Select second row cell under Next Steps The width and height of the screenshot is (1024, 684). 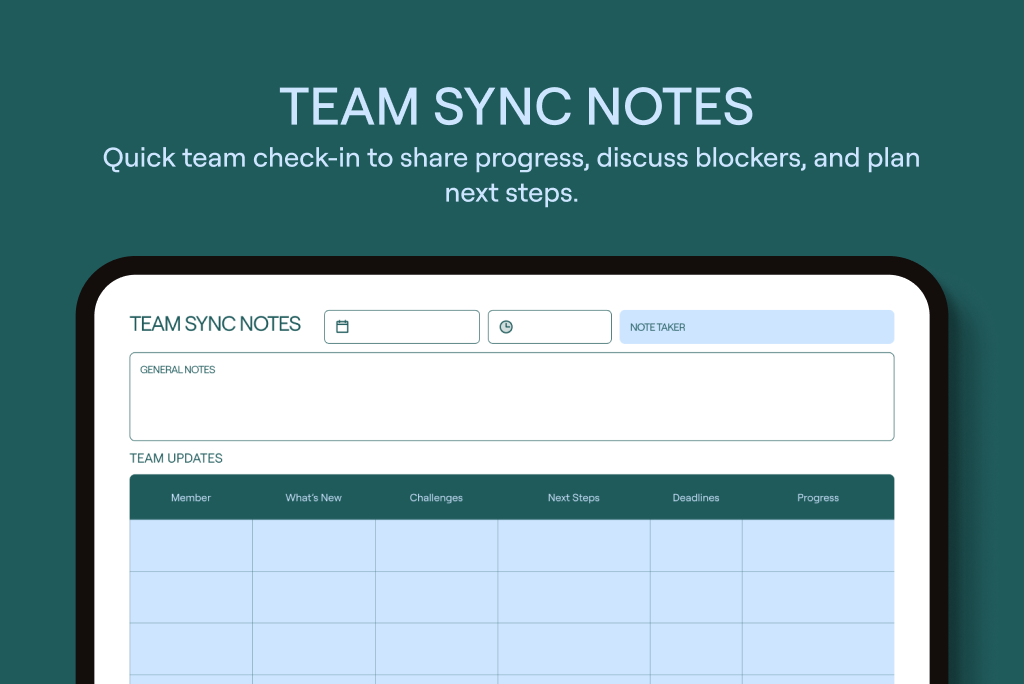(573, 597)
